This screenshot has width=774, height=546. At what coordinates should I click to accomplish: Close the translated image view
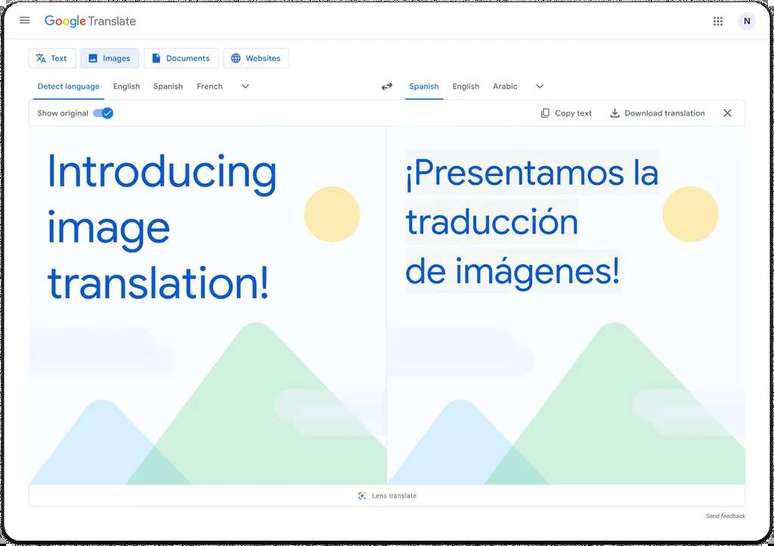click(727, 113)
